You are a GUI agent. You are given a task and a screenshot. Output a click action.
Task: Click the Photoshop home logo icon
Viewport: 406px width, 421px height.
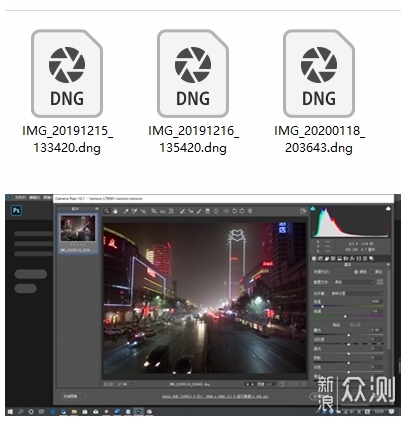click(x=16, y=211)
